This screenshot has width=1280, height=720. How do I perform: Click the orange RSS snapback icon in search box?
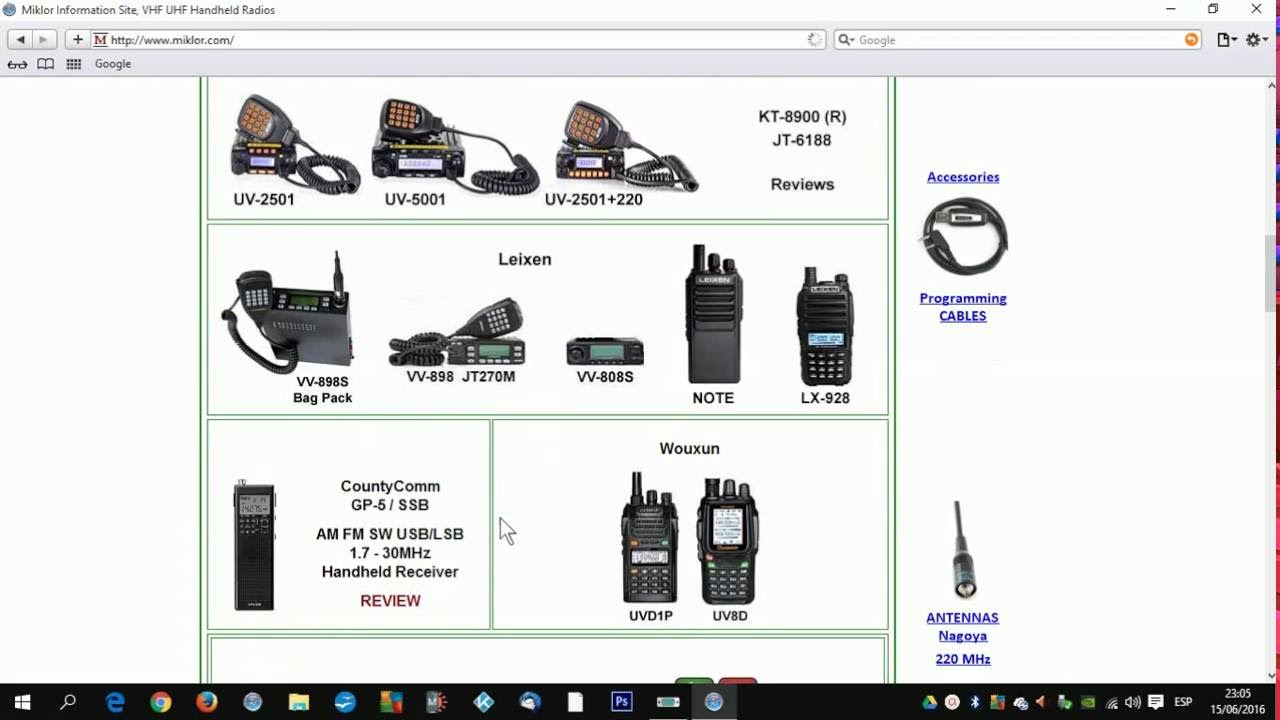[1191, 40]
